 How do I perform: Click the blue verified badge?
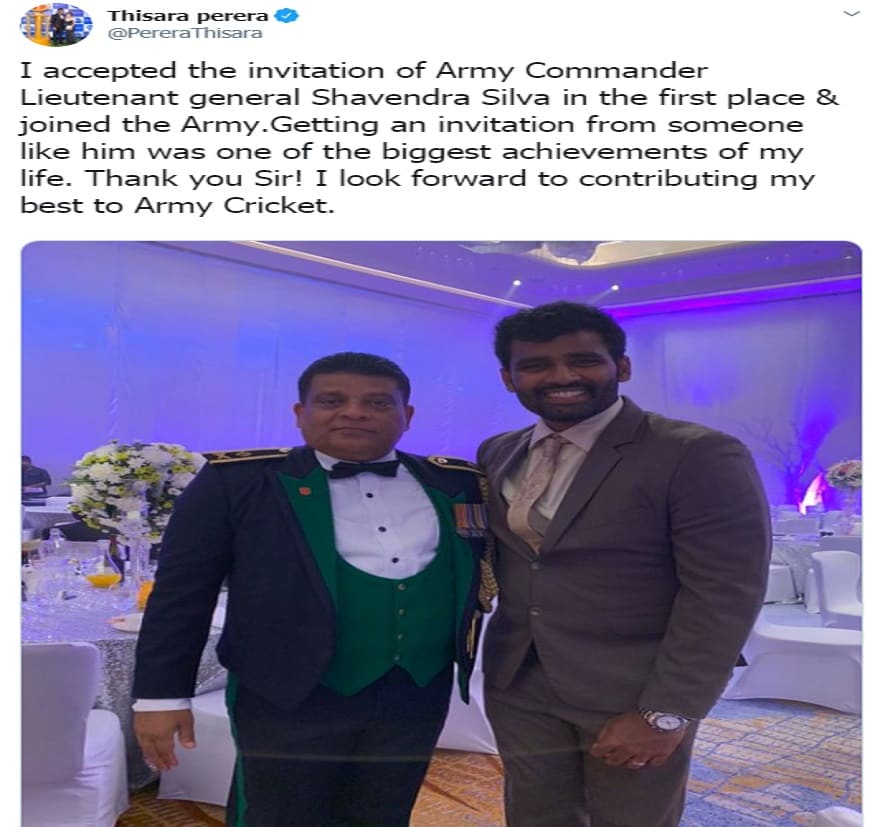pyautogui.click(x=287, y=15)
